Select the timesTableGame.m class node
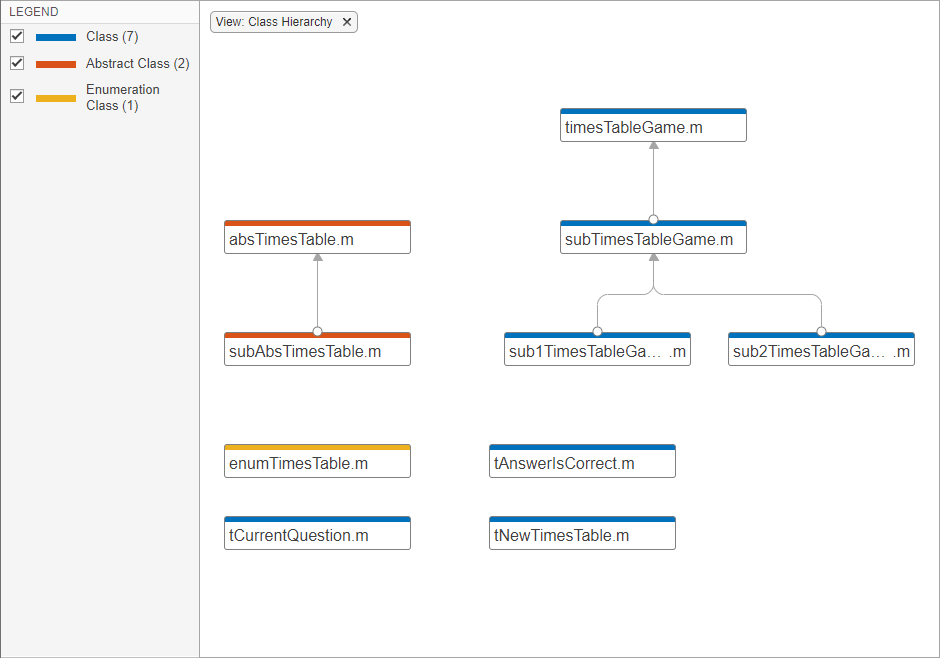The width and height of the screenshot is (940, 658). point(653,127)
